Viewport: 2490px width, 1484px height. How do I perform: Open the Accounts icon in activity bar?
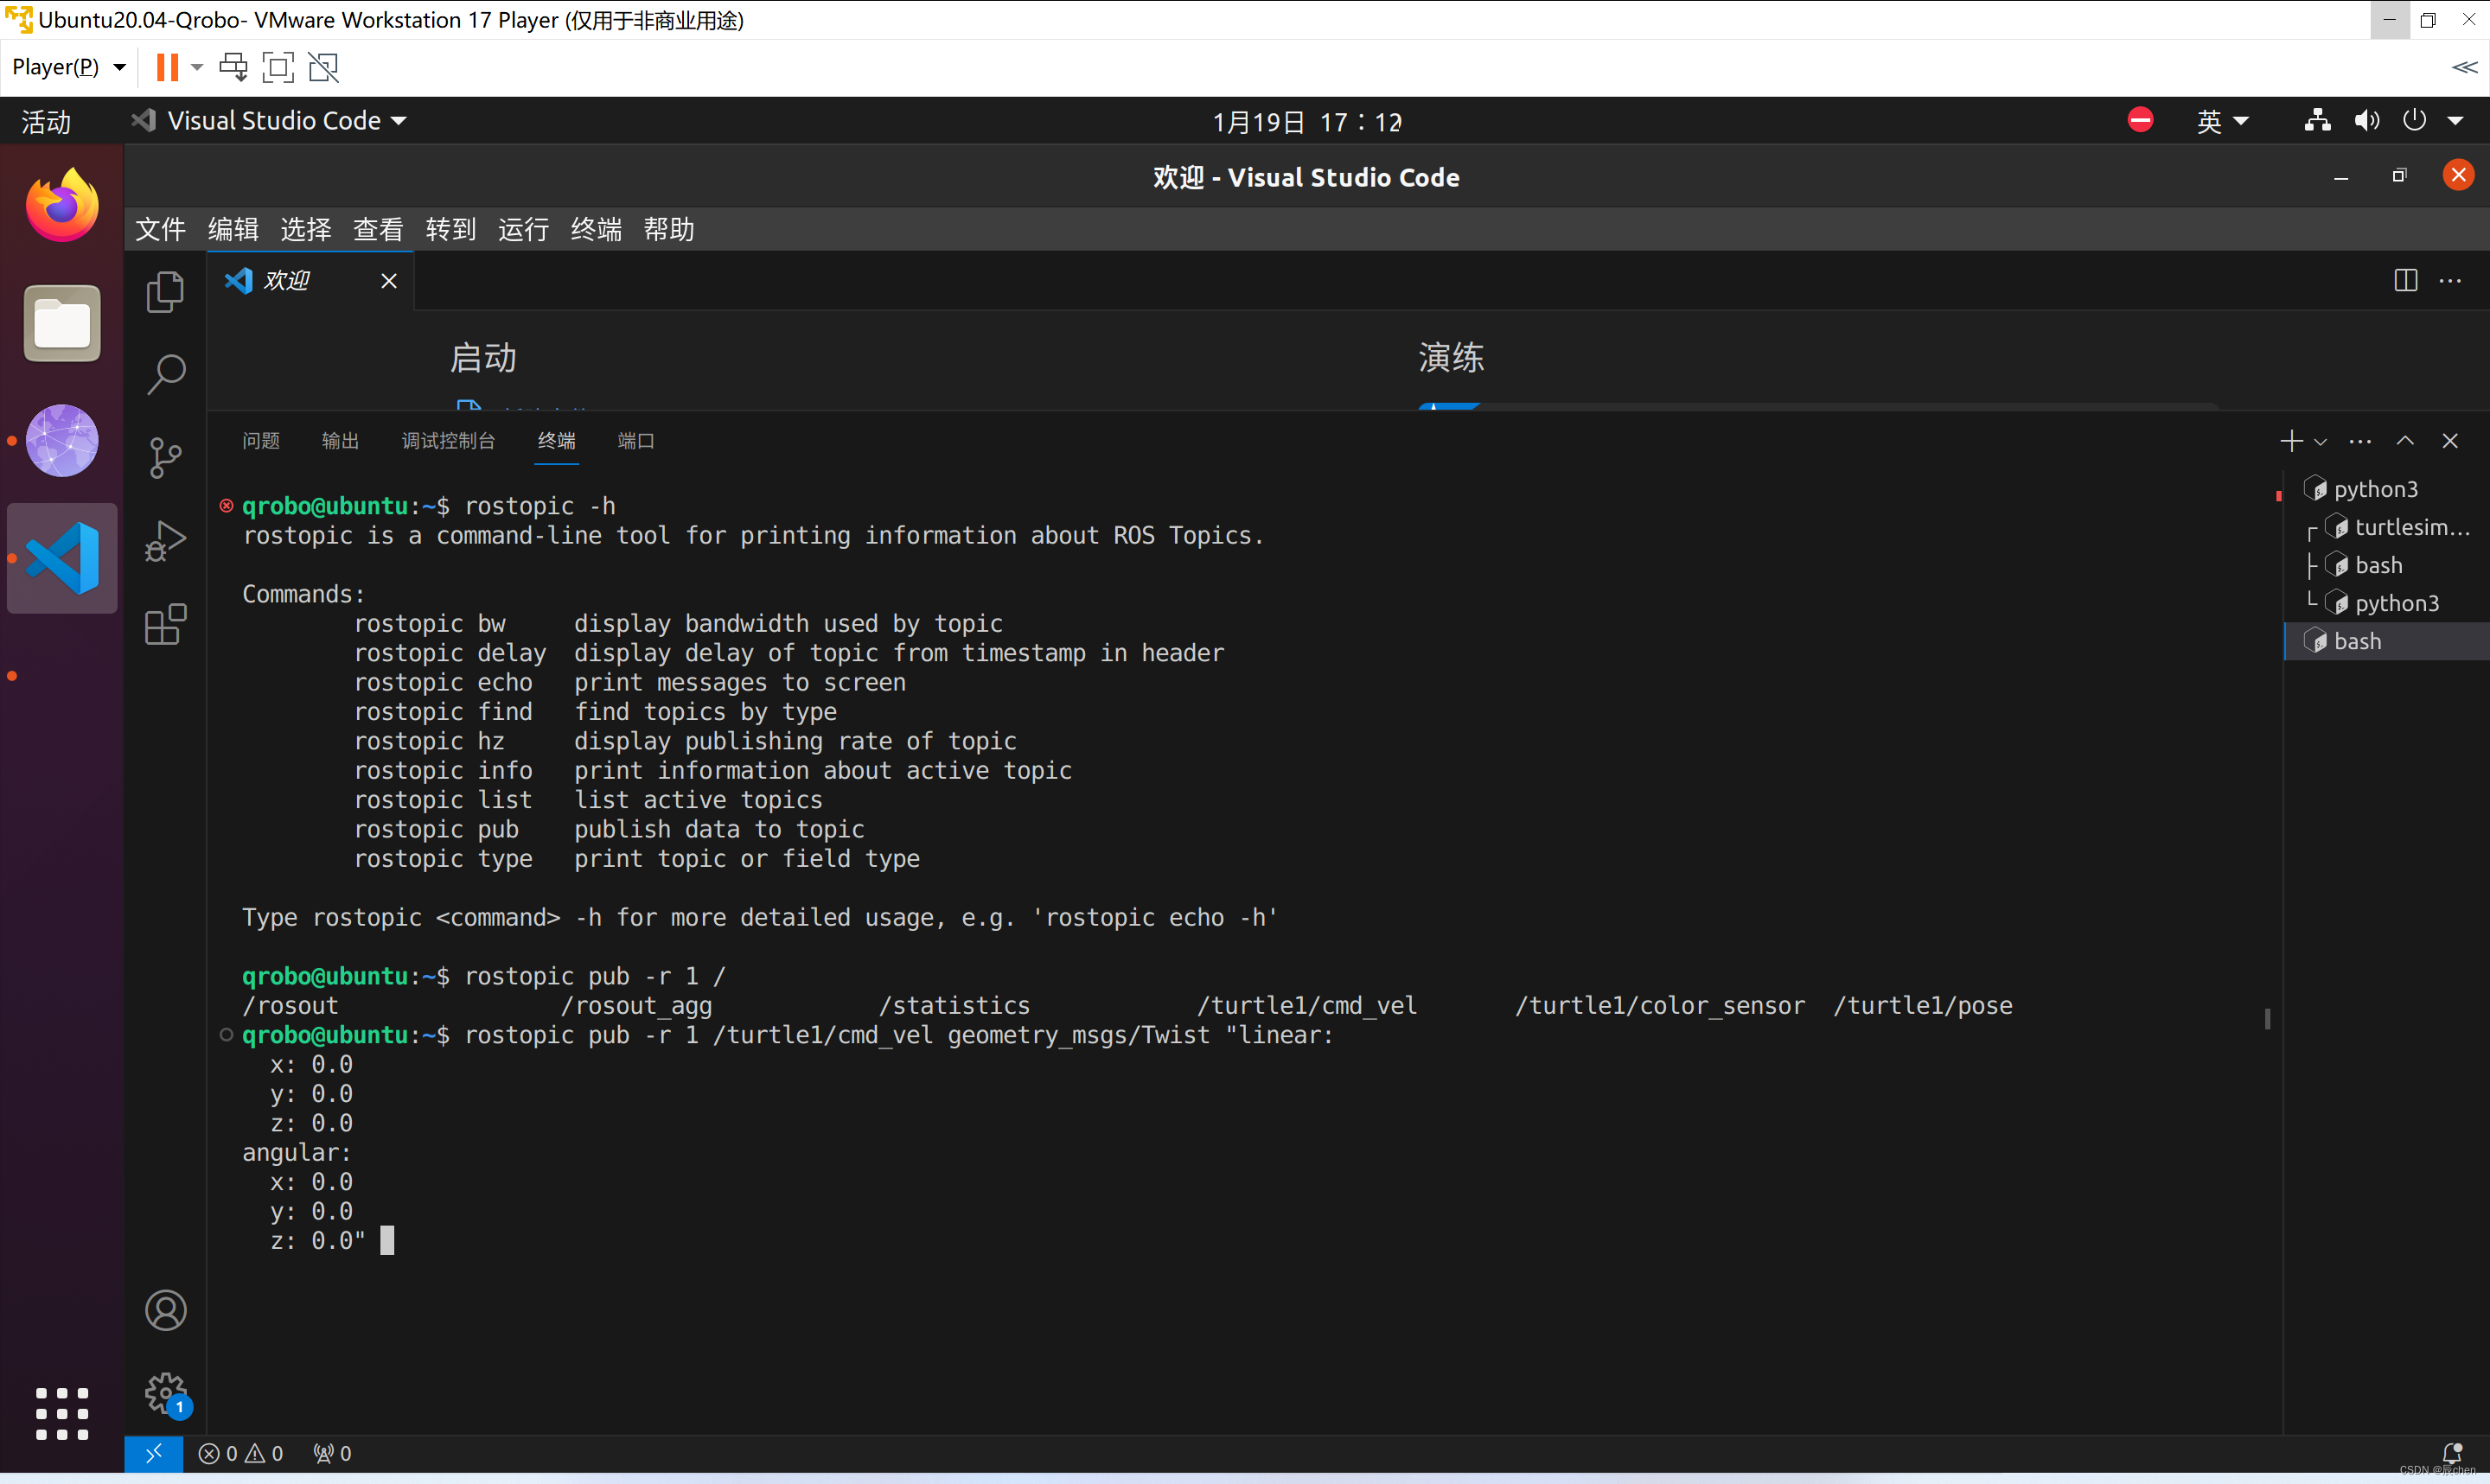click(165, 1310)
